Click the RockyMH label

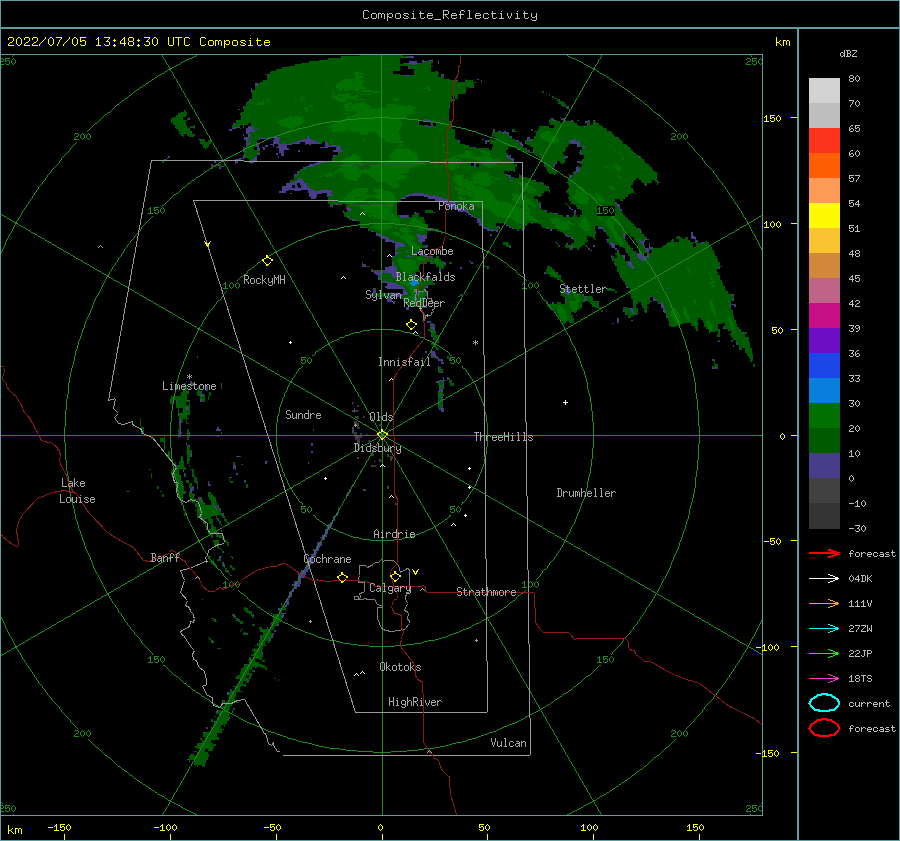(264, 280)
